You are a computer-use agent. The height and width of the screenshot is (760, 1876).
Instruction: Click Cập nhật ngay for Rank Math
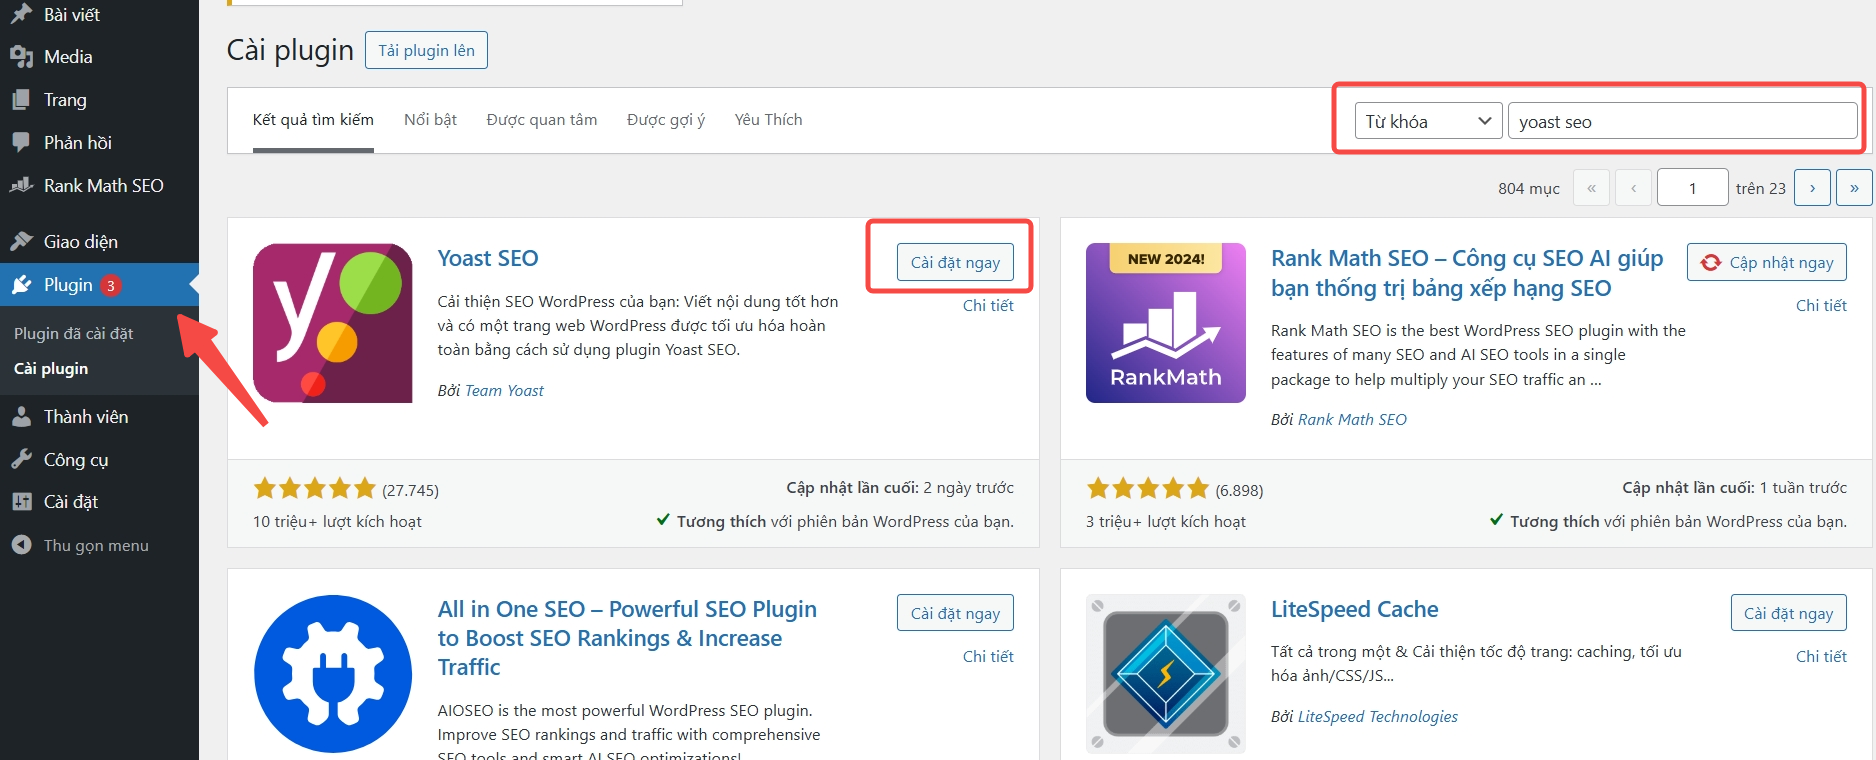pyautogui.click(x=1767, y=262)
